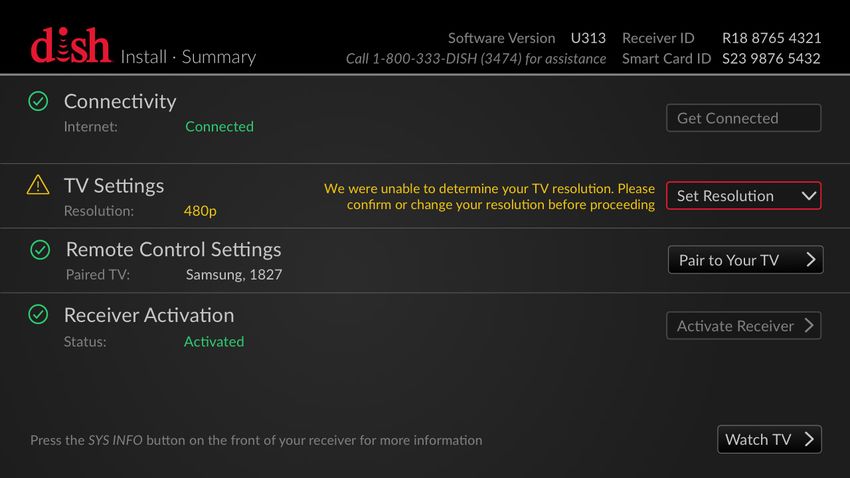
Task: Select the Receiver Activation heading
Action: [149, 315]
